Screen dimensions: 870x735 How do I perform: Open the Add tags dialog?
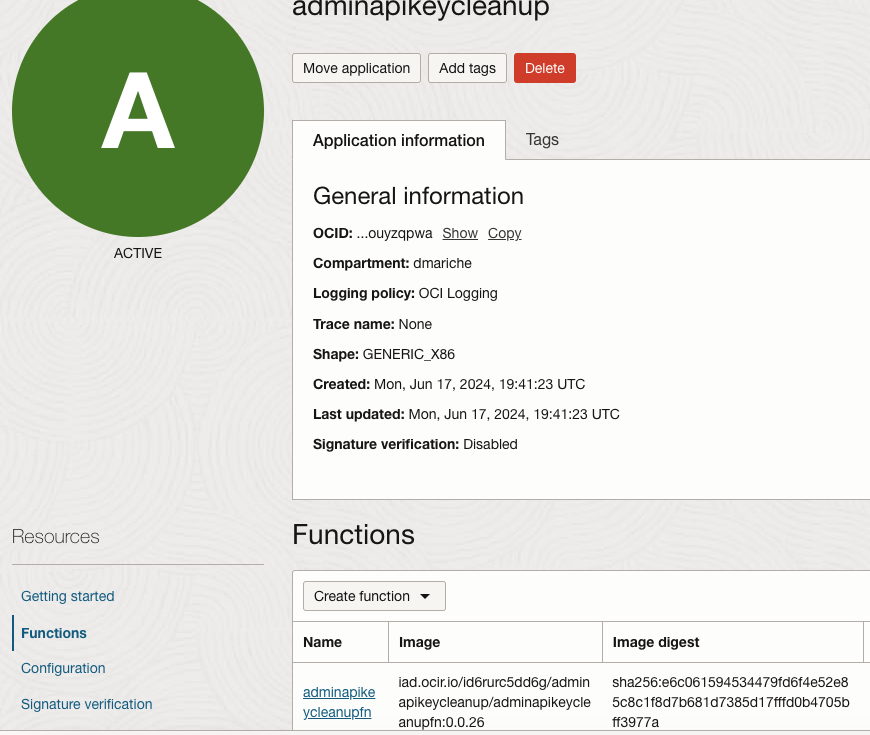467,68
